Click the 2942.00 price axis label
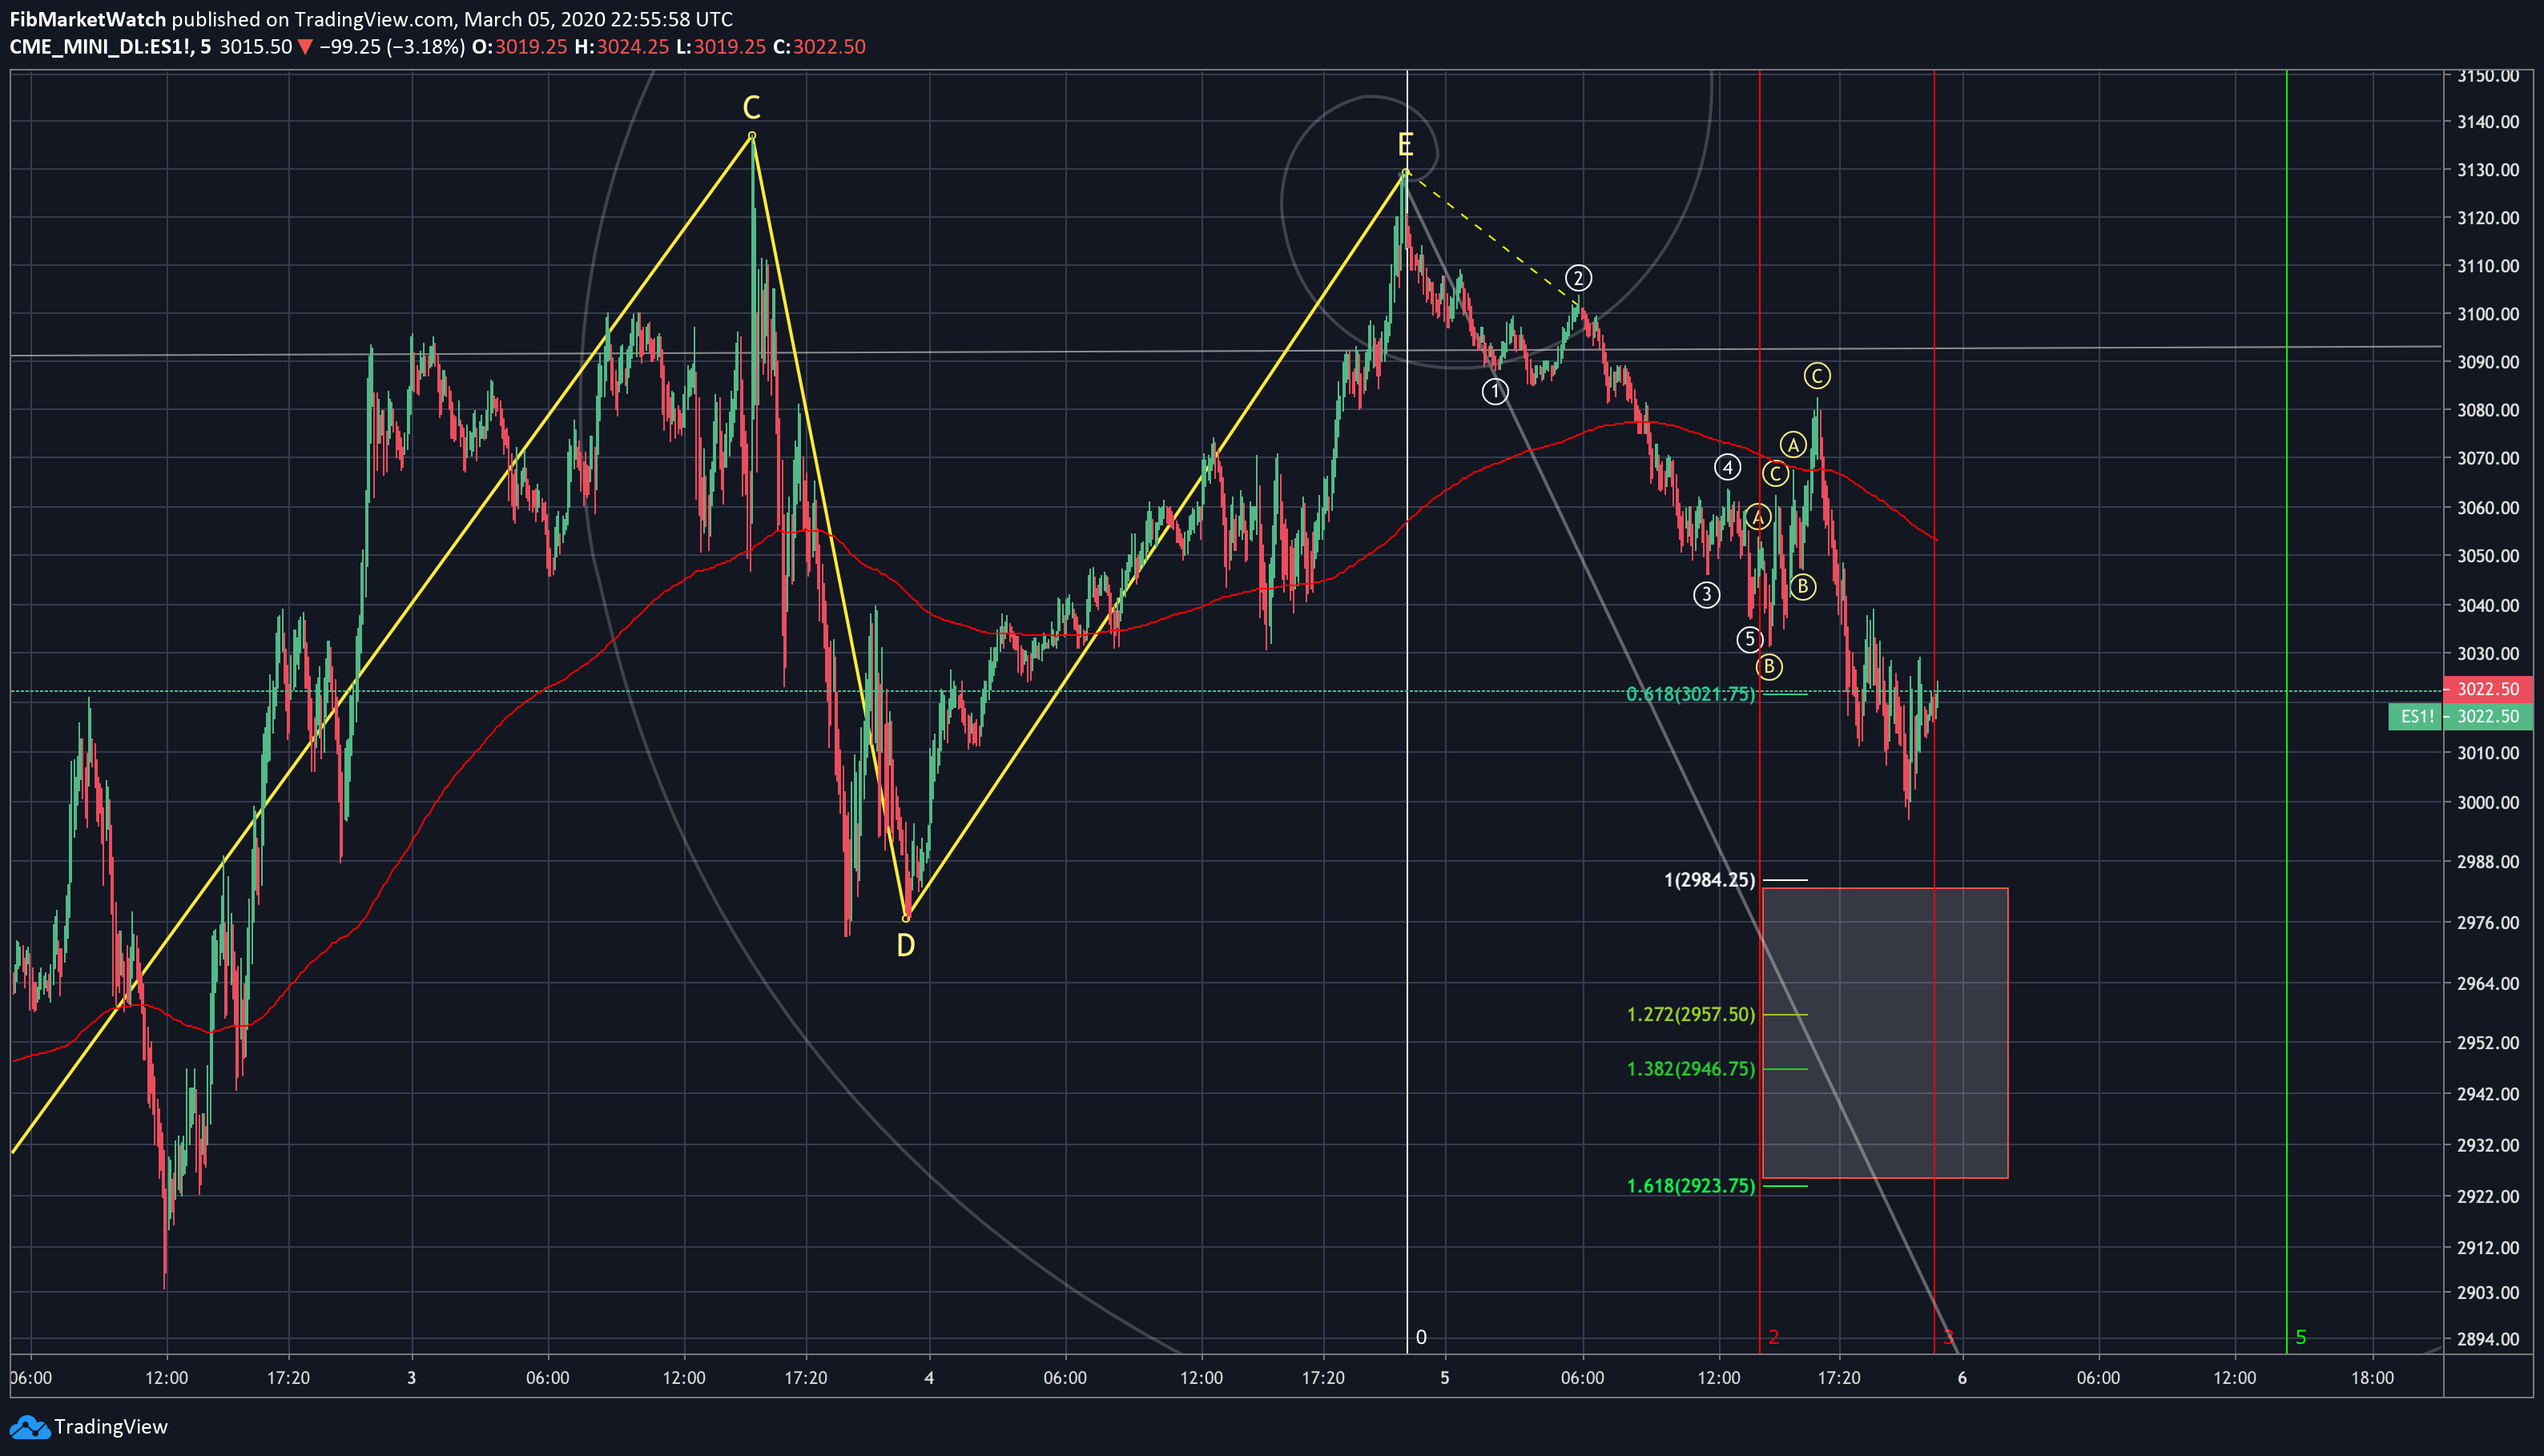The width and height of the screenshot is (2544, 1456). pyautogui.click(x=2487, y=1094)
